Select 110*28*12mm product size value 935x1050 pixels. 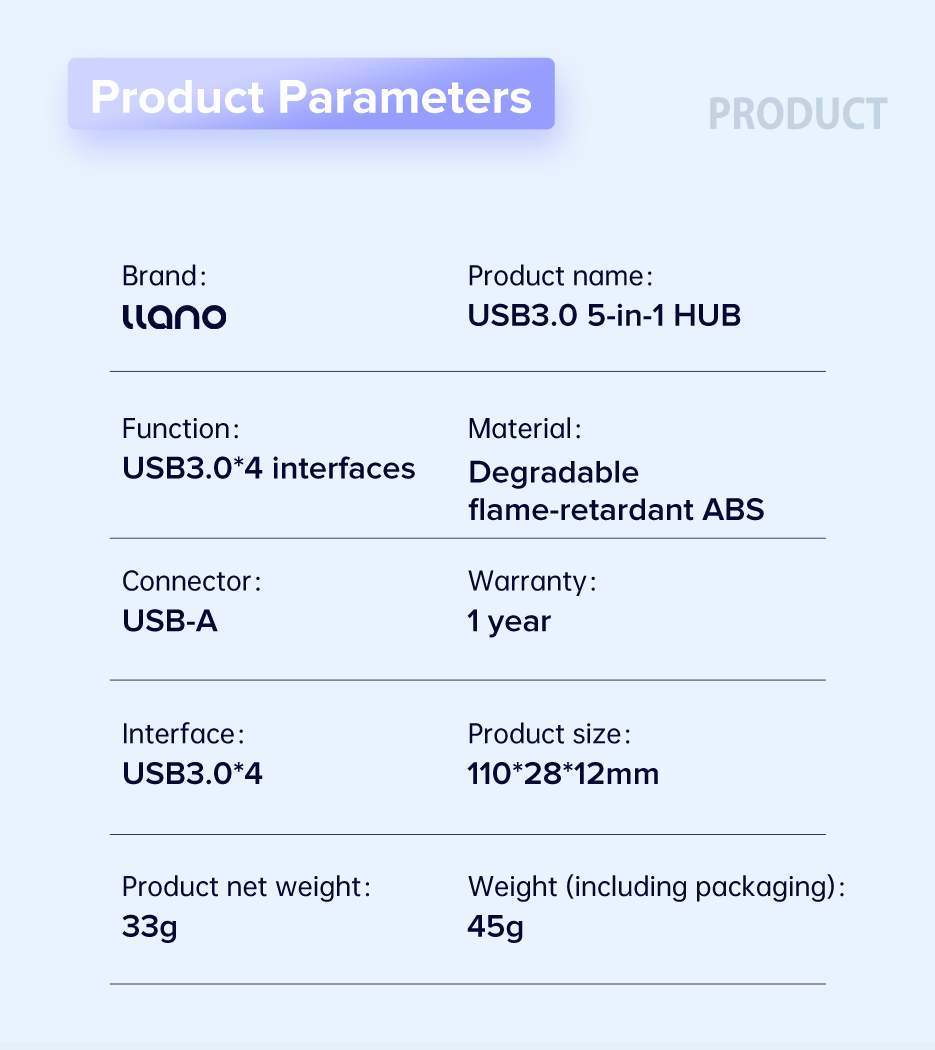[563, 773]
